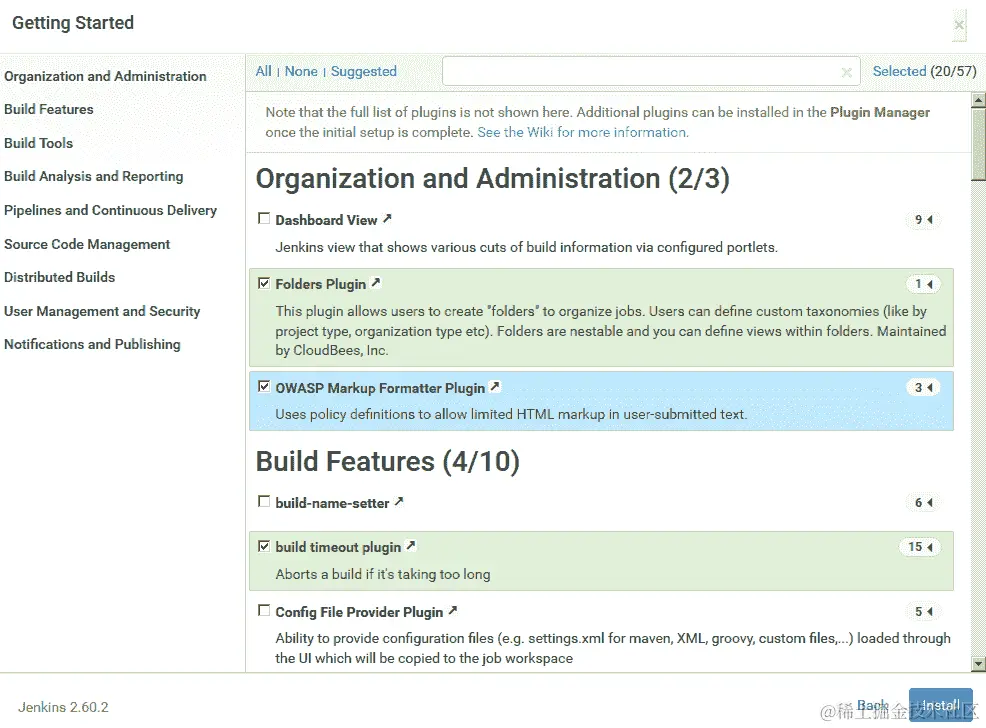The image size is (986, 728).
Task: Click the OWASP Markup Formatter Plugin title
Action: point(380,388)
